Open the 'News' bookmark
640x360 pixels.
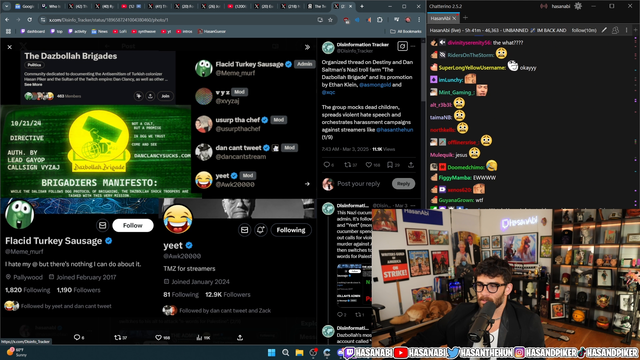(99, 31)
